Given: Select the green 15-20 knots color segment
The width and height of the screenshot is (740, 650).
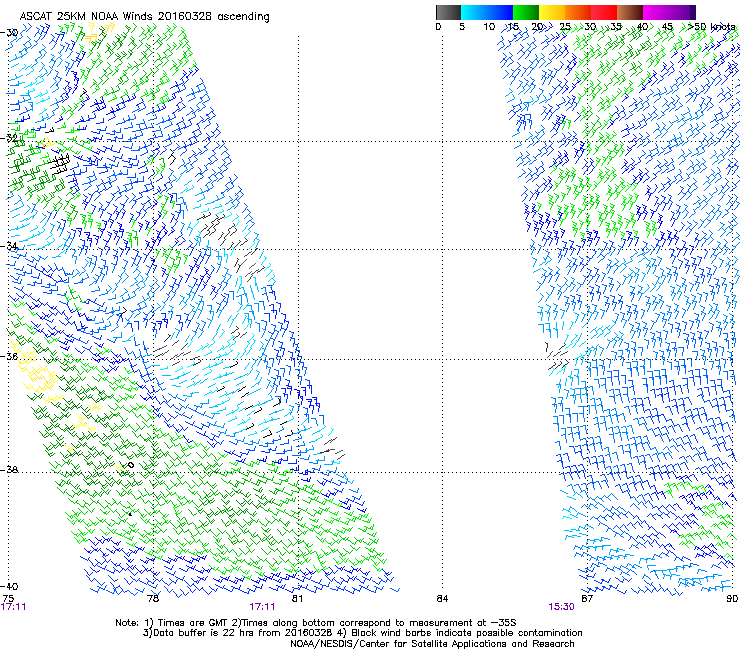Looking at the screenshot, I should tap(526, 12).
